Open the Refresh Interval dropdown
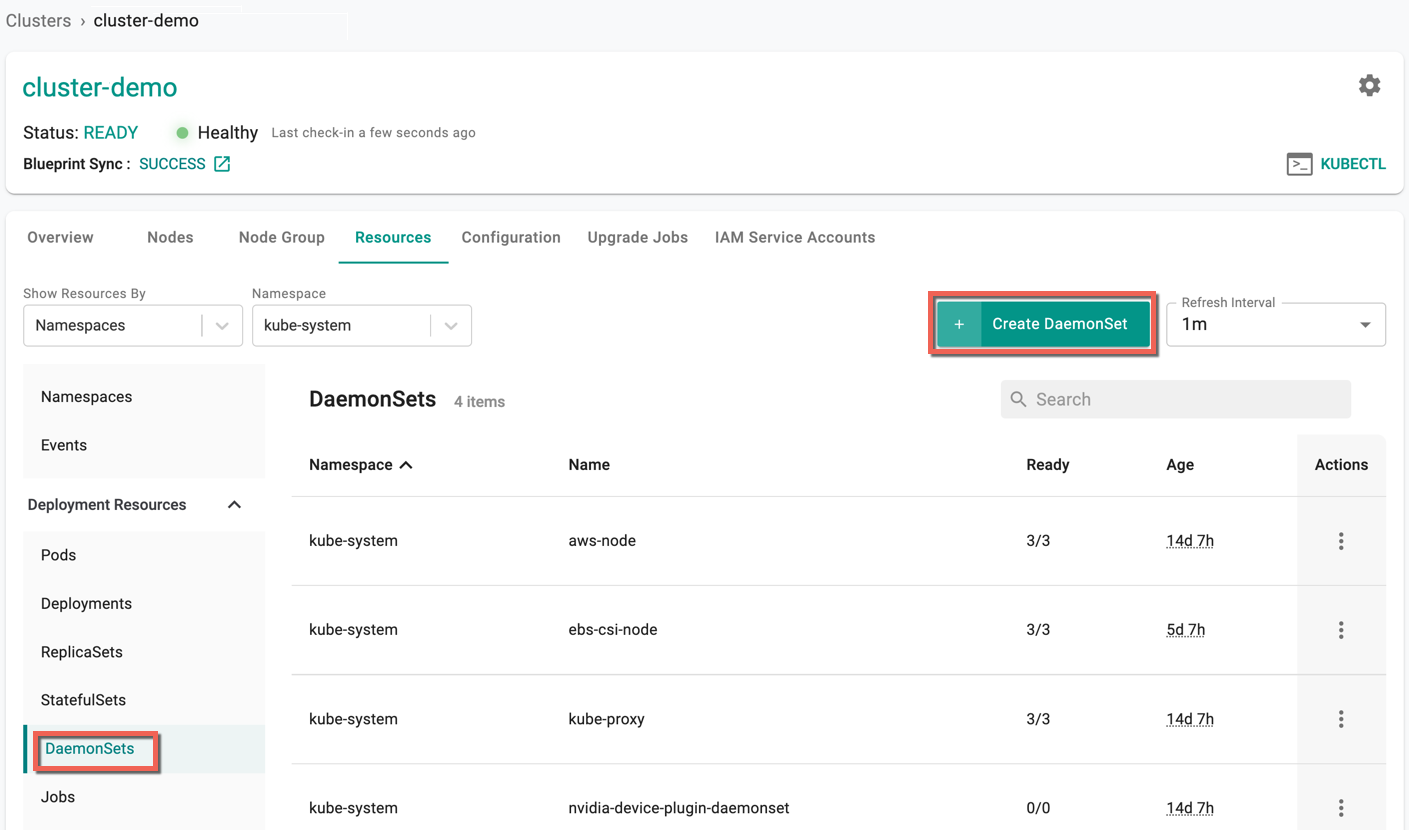The image size is (1409, 830). [x=1276, y=325]
